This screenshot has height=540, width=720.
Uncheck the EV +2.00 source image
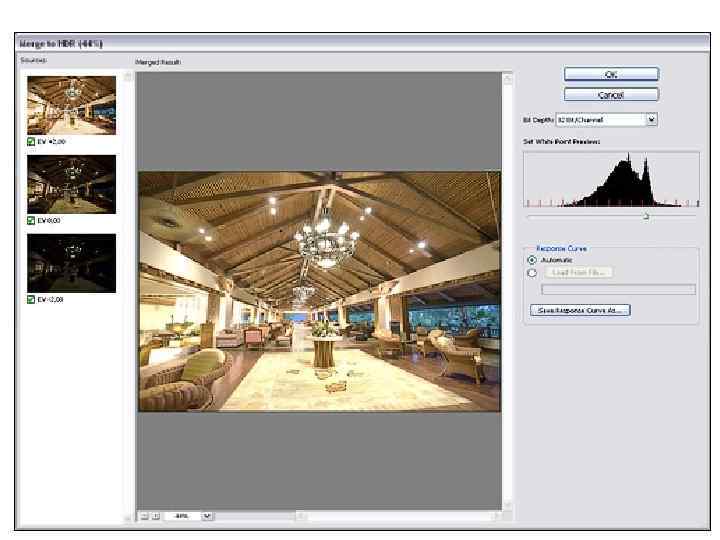[x=31, y=142]
